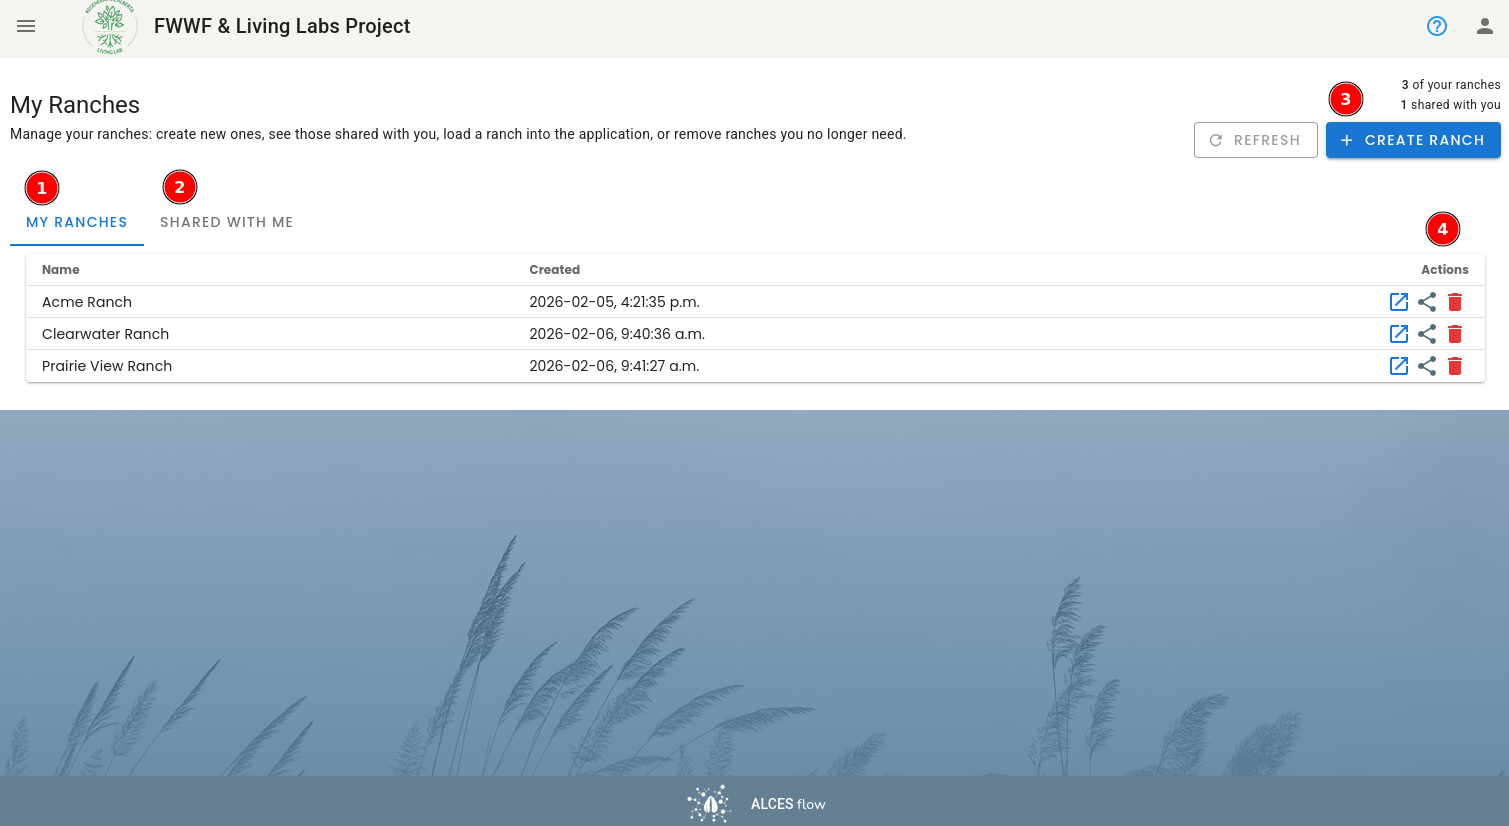Select the Acme Ranch name cell
Screen dimensions: 1509x826
click(x=87, y=302)
